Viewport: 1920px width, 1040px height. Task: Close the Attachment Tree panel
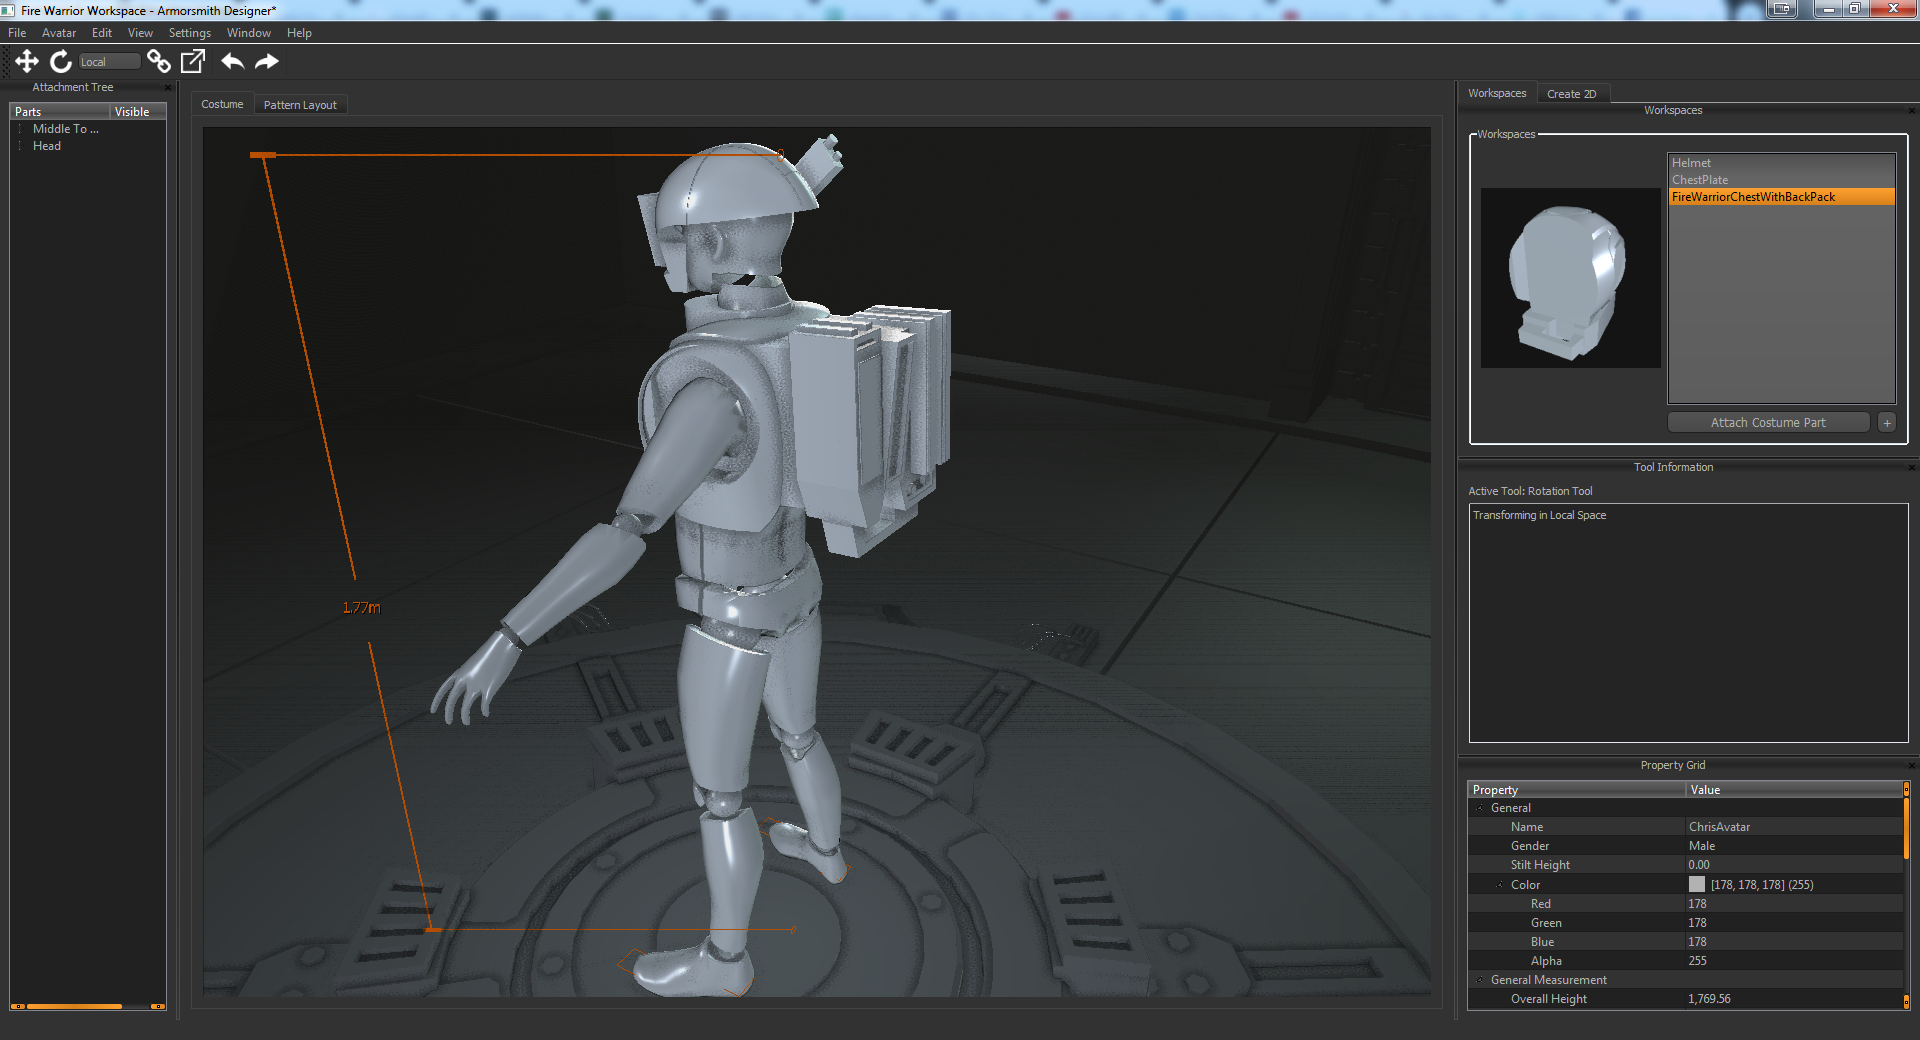(167, 88)
